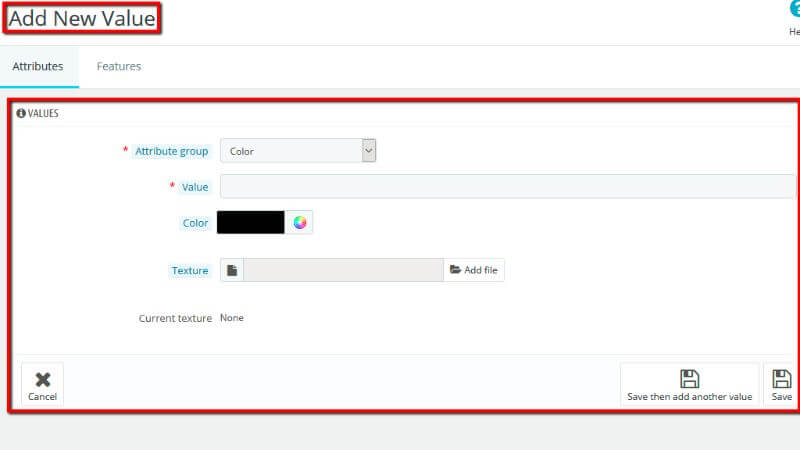Viewport: 800px width, 450px height.
Task: Open Help at top right
Action: pos(794,18)
